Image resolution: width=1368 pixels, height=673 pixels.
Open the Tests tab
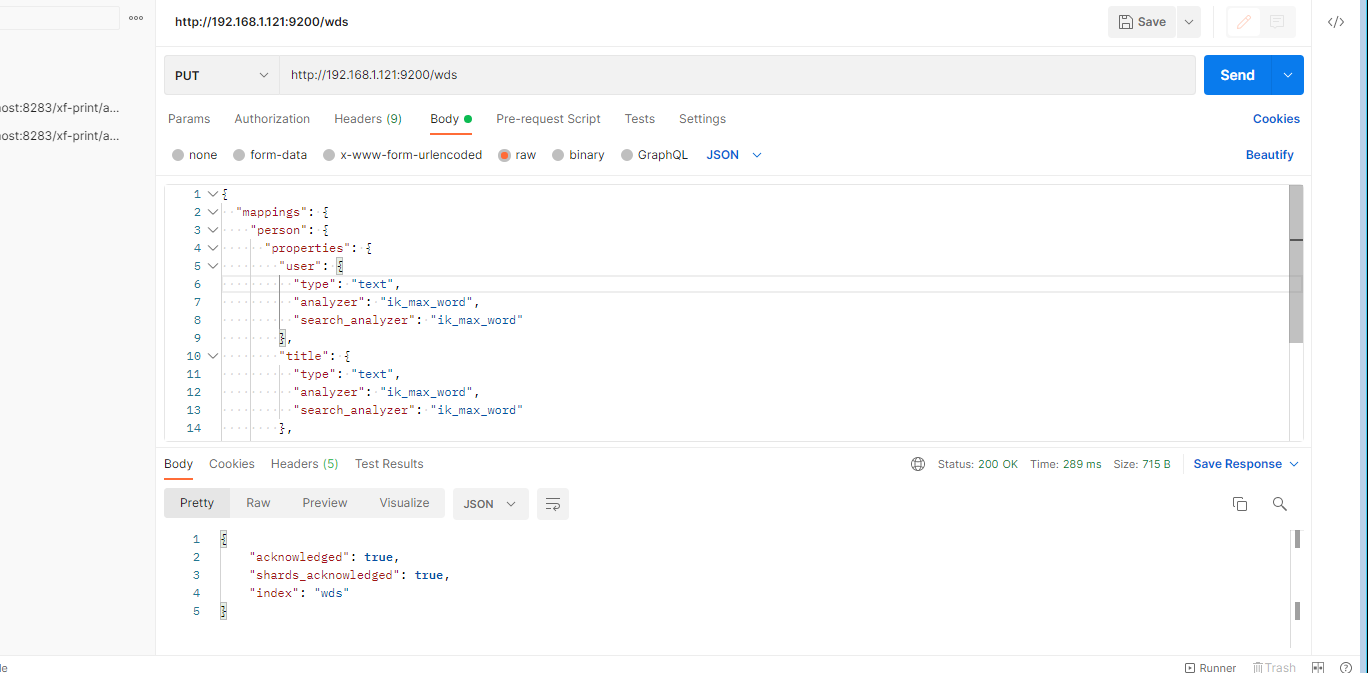pos(640,119)
